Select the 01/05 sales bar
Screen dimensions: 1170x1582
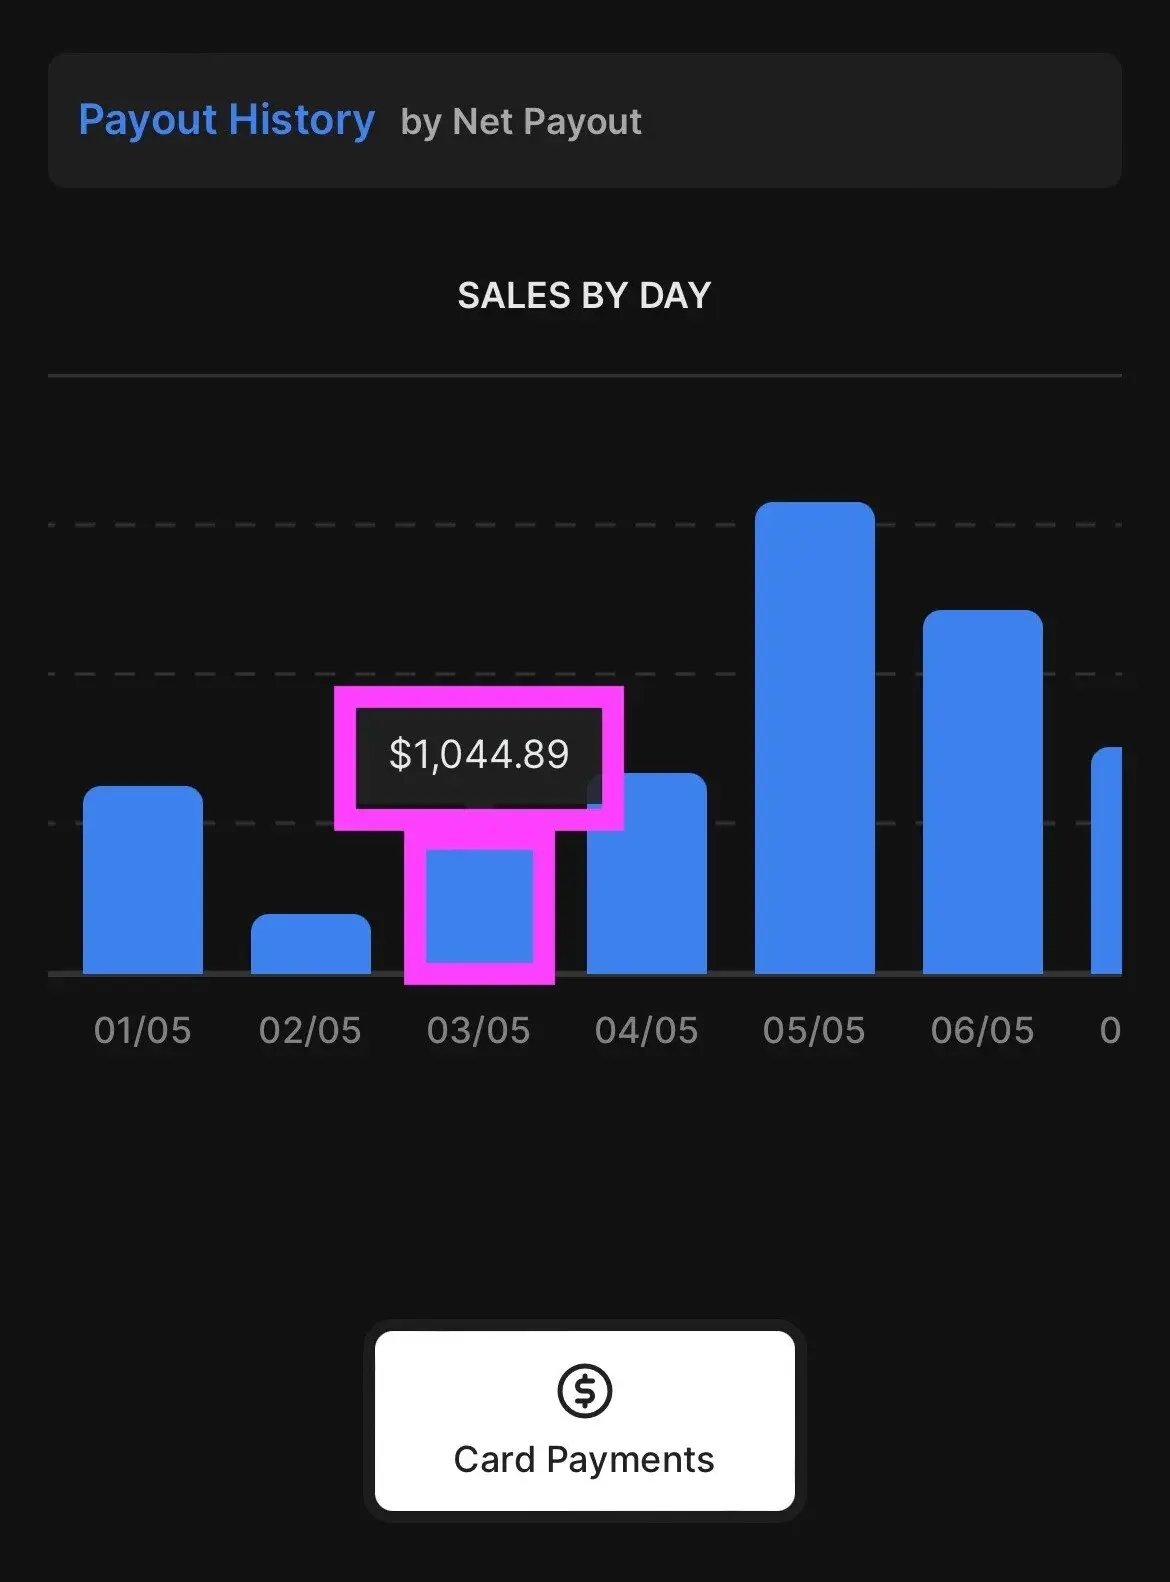coord(143,880)
